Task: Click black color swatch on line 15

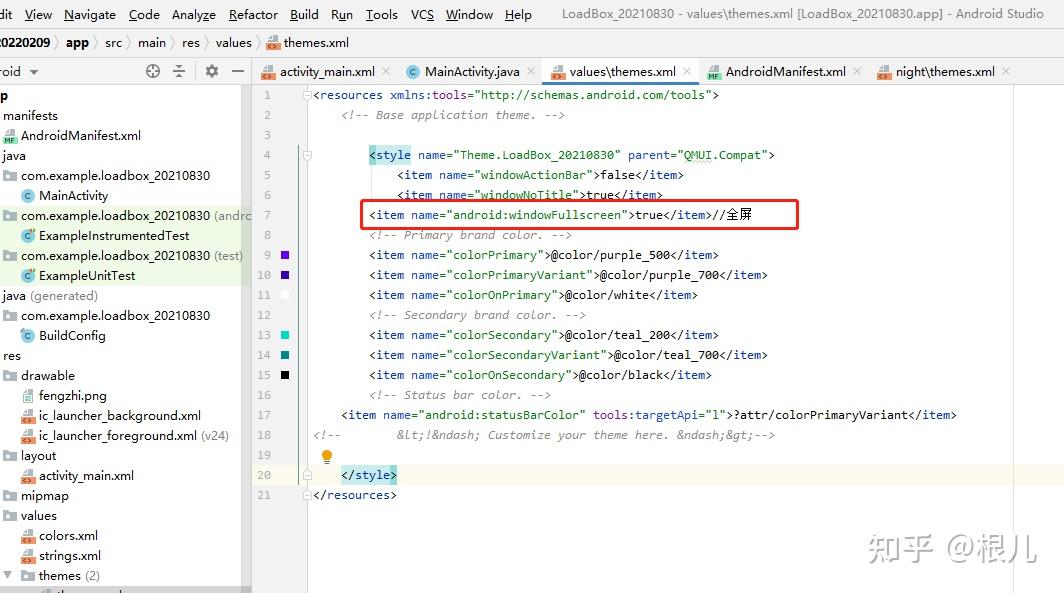Action: pyautogui.click(x=285, y=375)
